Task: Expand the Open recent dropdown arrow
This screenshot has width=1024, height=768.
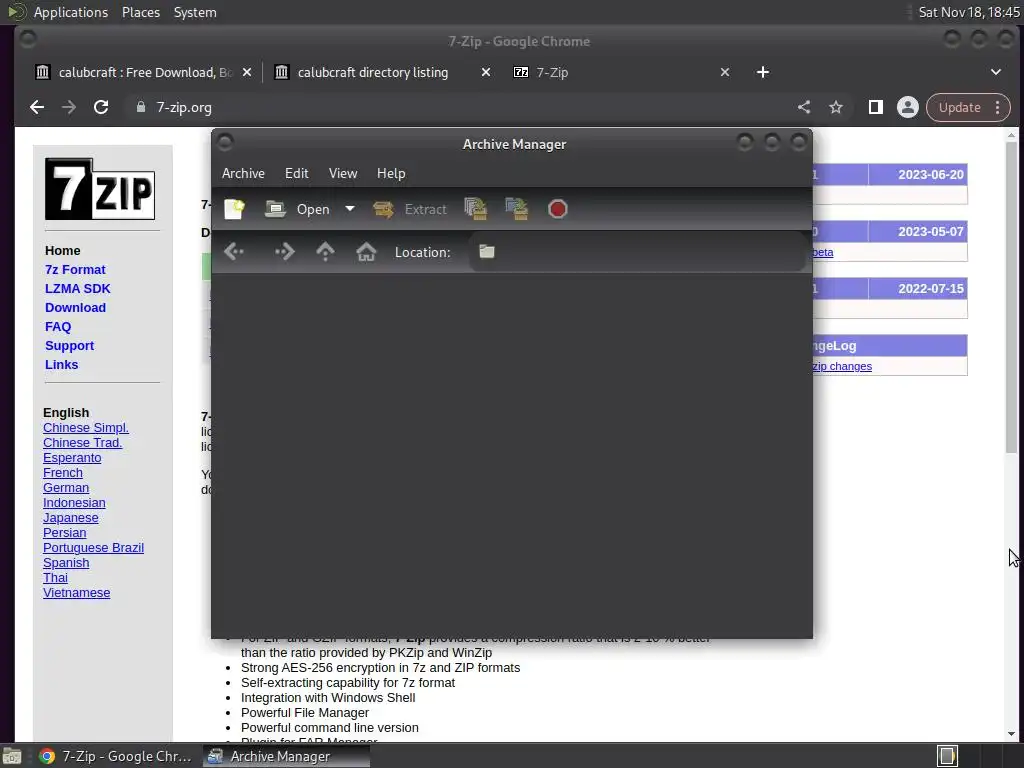Action: click(350, 209)
